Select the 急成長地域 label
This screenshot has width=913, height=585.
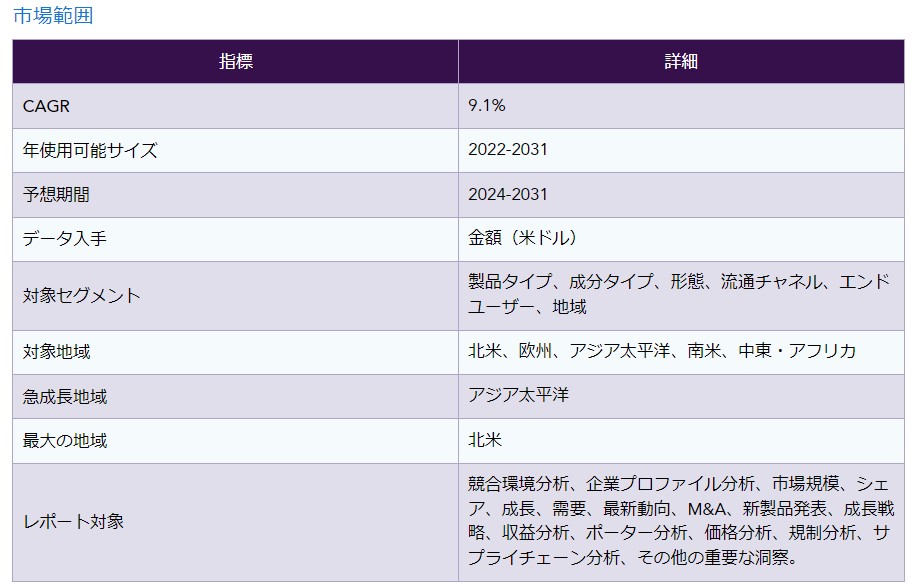pyautogui.click(x=65, y=397)
